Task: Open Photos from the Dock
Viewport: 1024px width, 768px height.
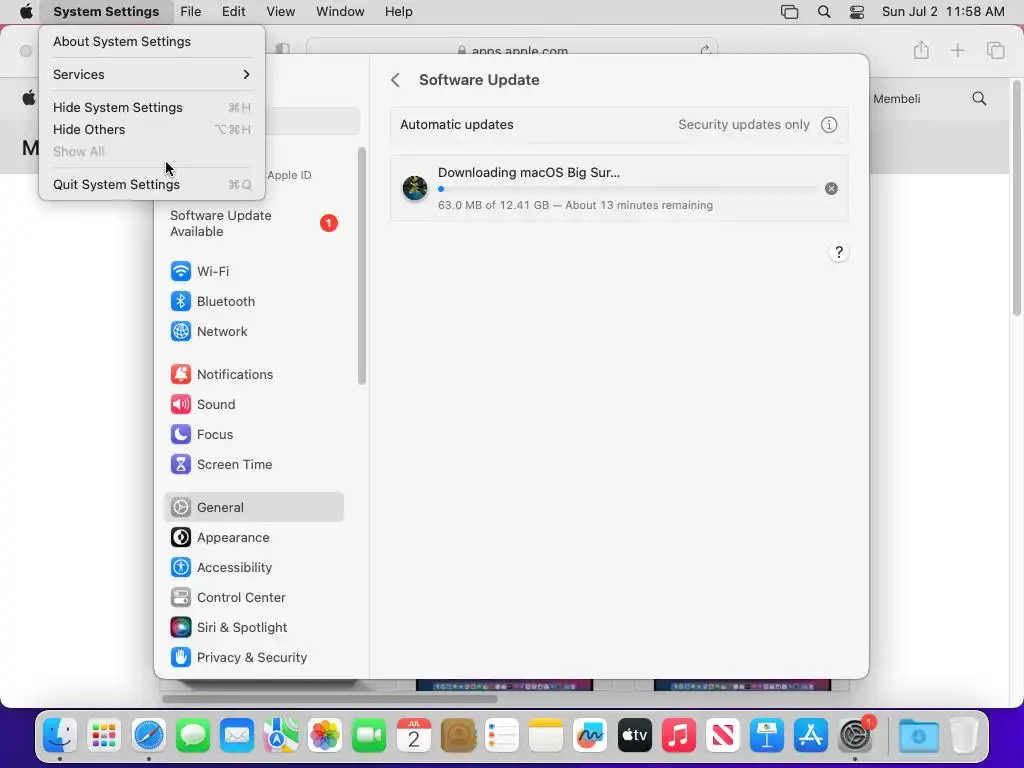Action: [x=325, y=736]
